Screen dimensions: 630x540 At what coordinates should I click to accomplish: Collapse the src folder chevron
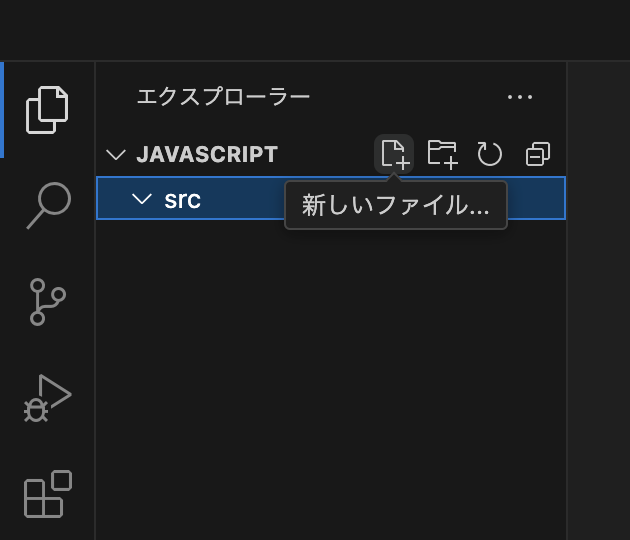142,199
